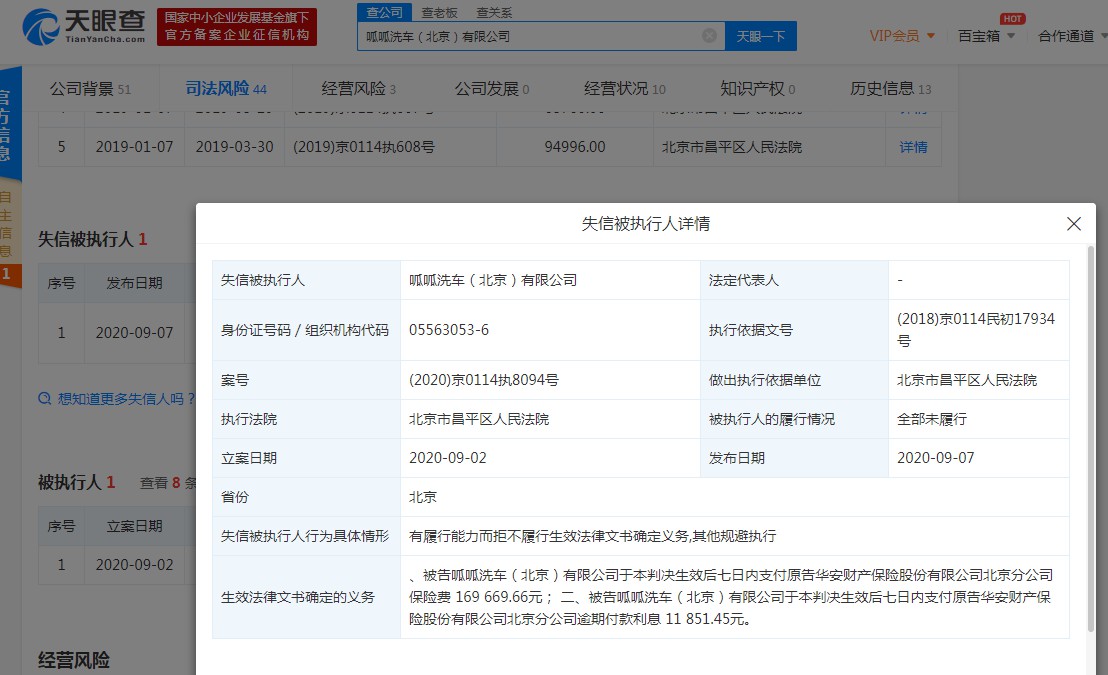Click the 想知道更多失信人吗 link

point(126,399)
